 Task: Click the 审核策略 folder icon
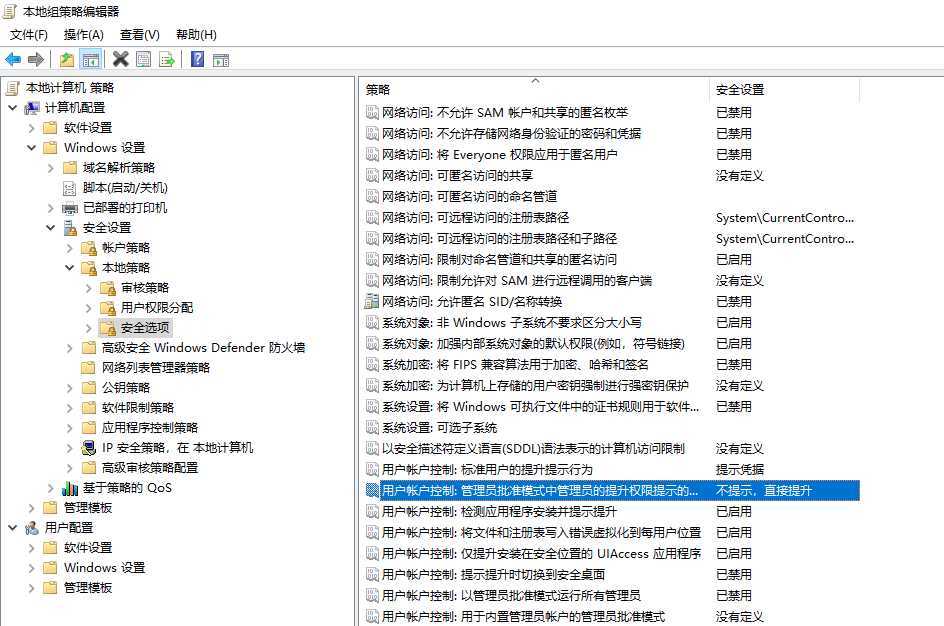point(108,288)
